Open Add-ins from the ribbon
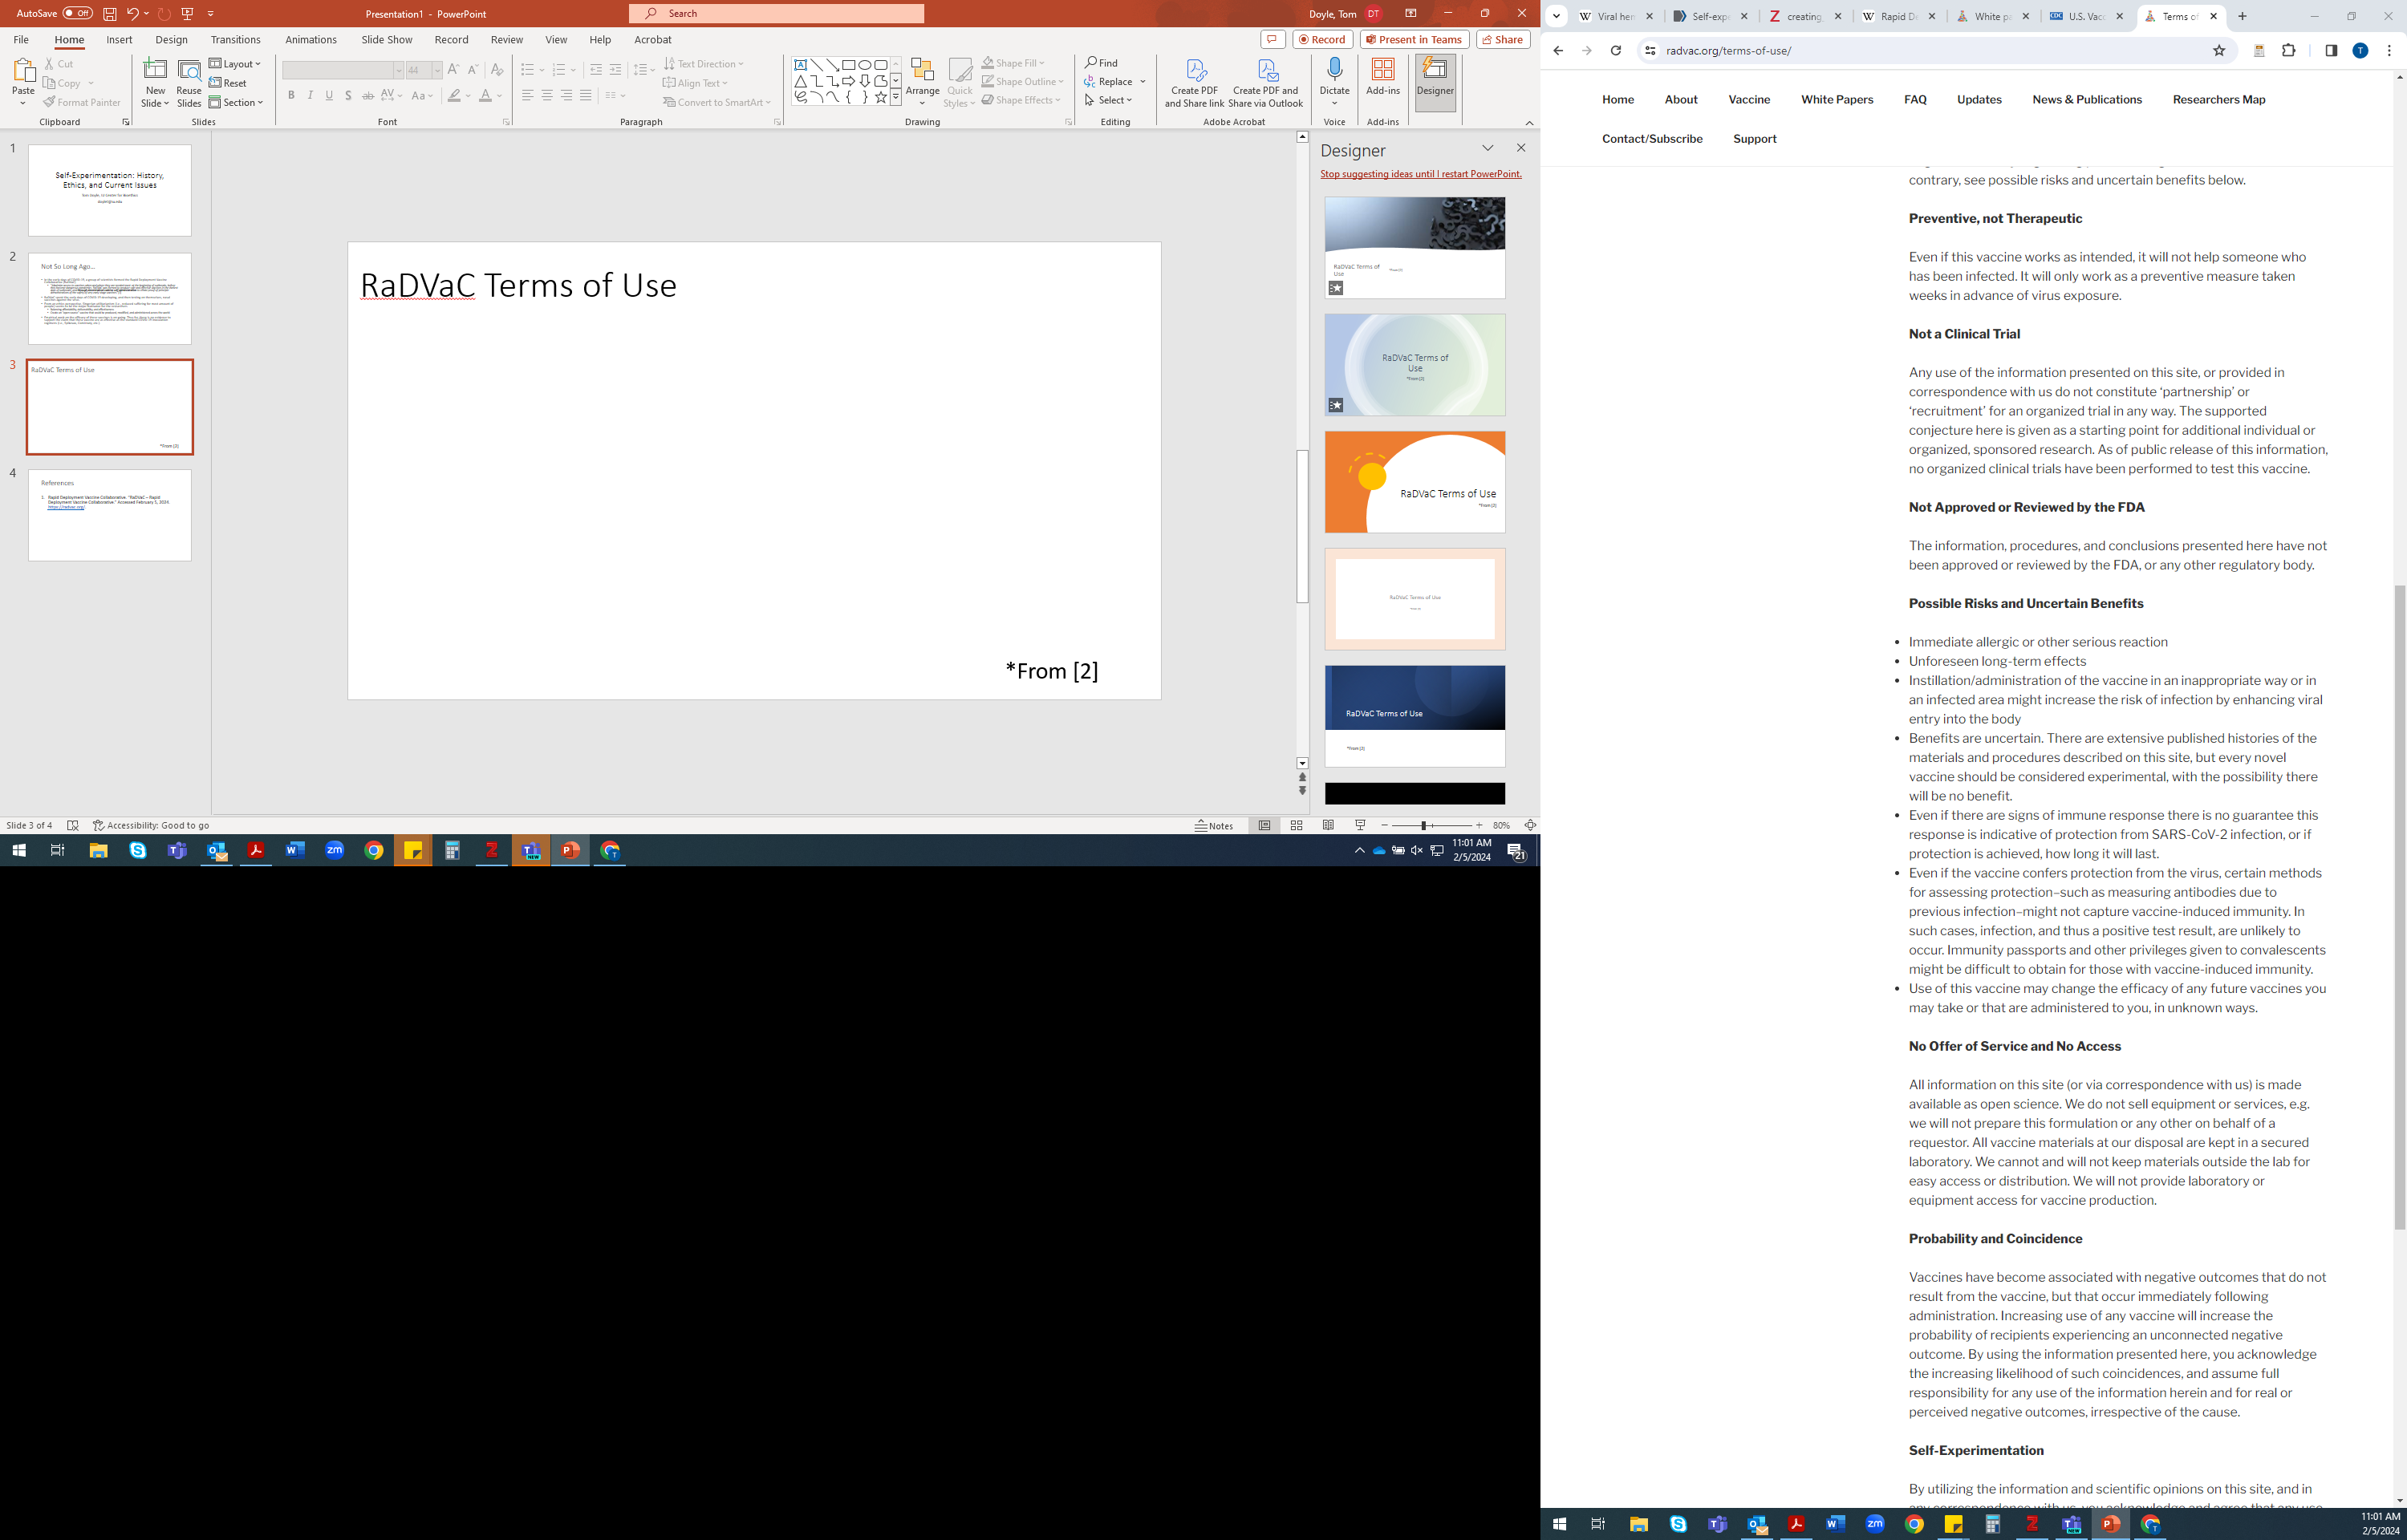The width and height of the screenshot is (2407, 1540). pyautogui.click(x=1383, y=78)
